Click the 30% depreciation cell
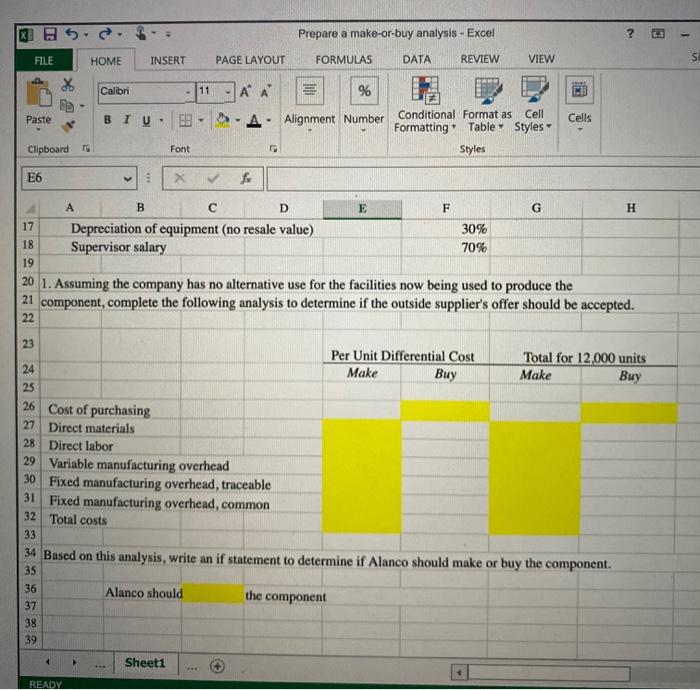 [x=446, y=229]
